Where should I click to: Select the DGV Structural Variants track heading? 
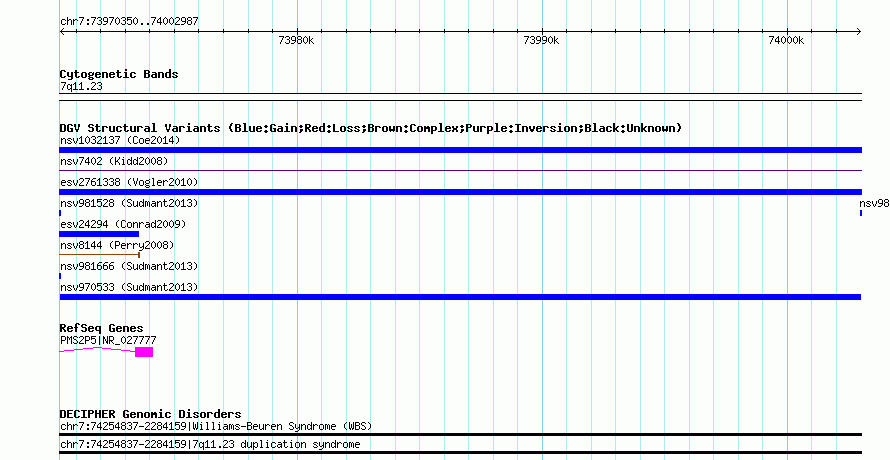click(371, 128)
